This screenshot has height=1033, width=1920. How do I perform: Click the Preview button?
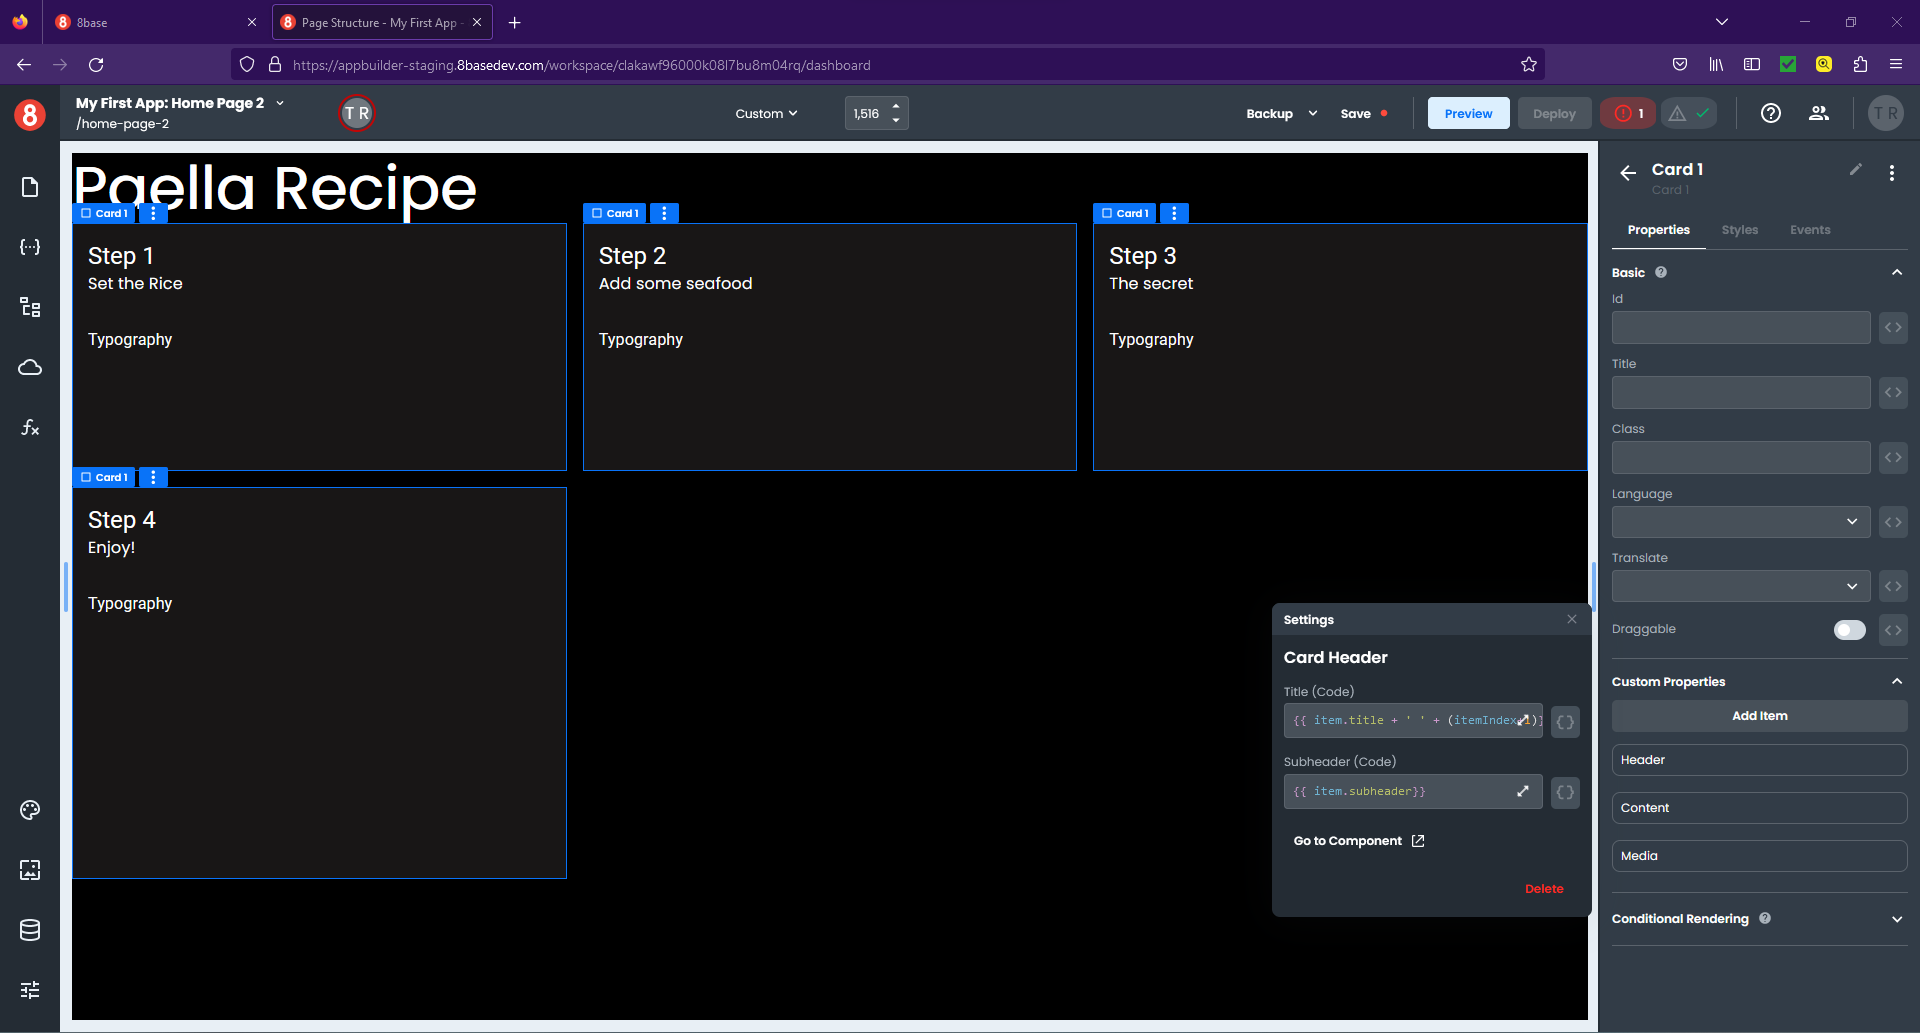click(1468, 114)
